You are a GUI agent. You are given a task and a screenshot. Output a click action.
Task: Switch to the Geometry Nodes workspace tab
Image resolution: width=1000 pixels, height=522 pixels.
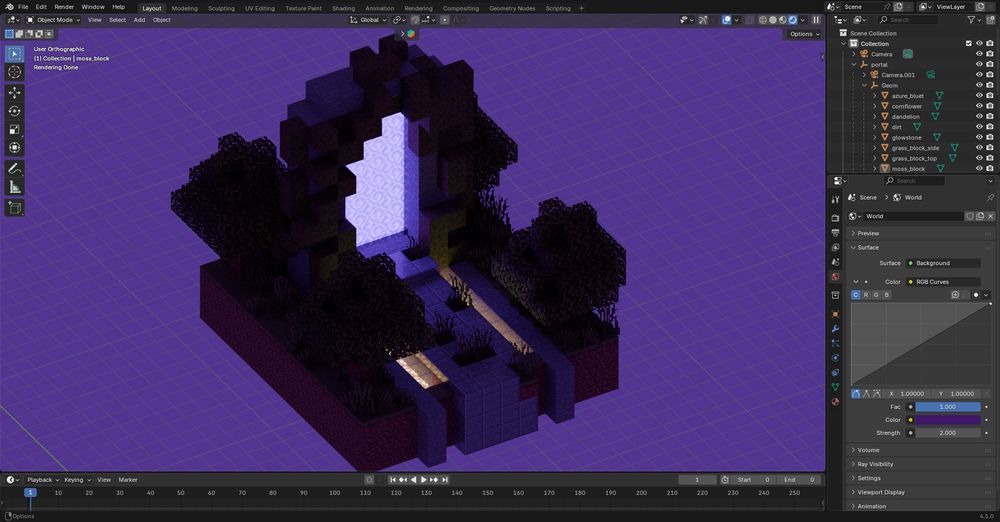pyautogui.click(x=511, y=8)
